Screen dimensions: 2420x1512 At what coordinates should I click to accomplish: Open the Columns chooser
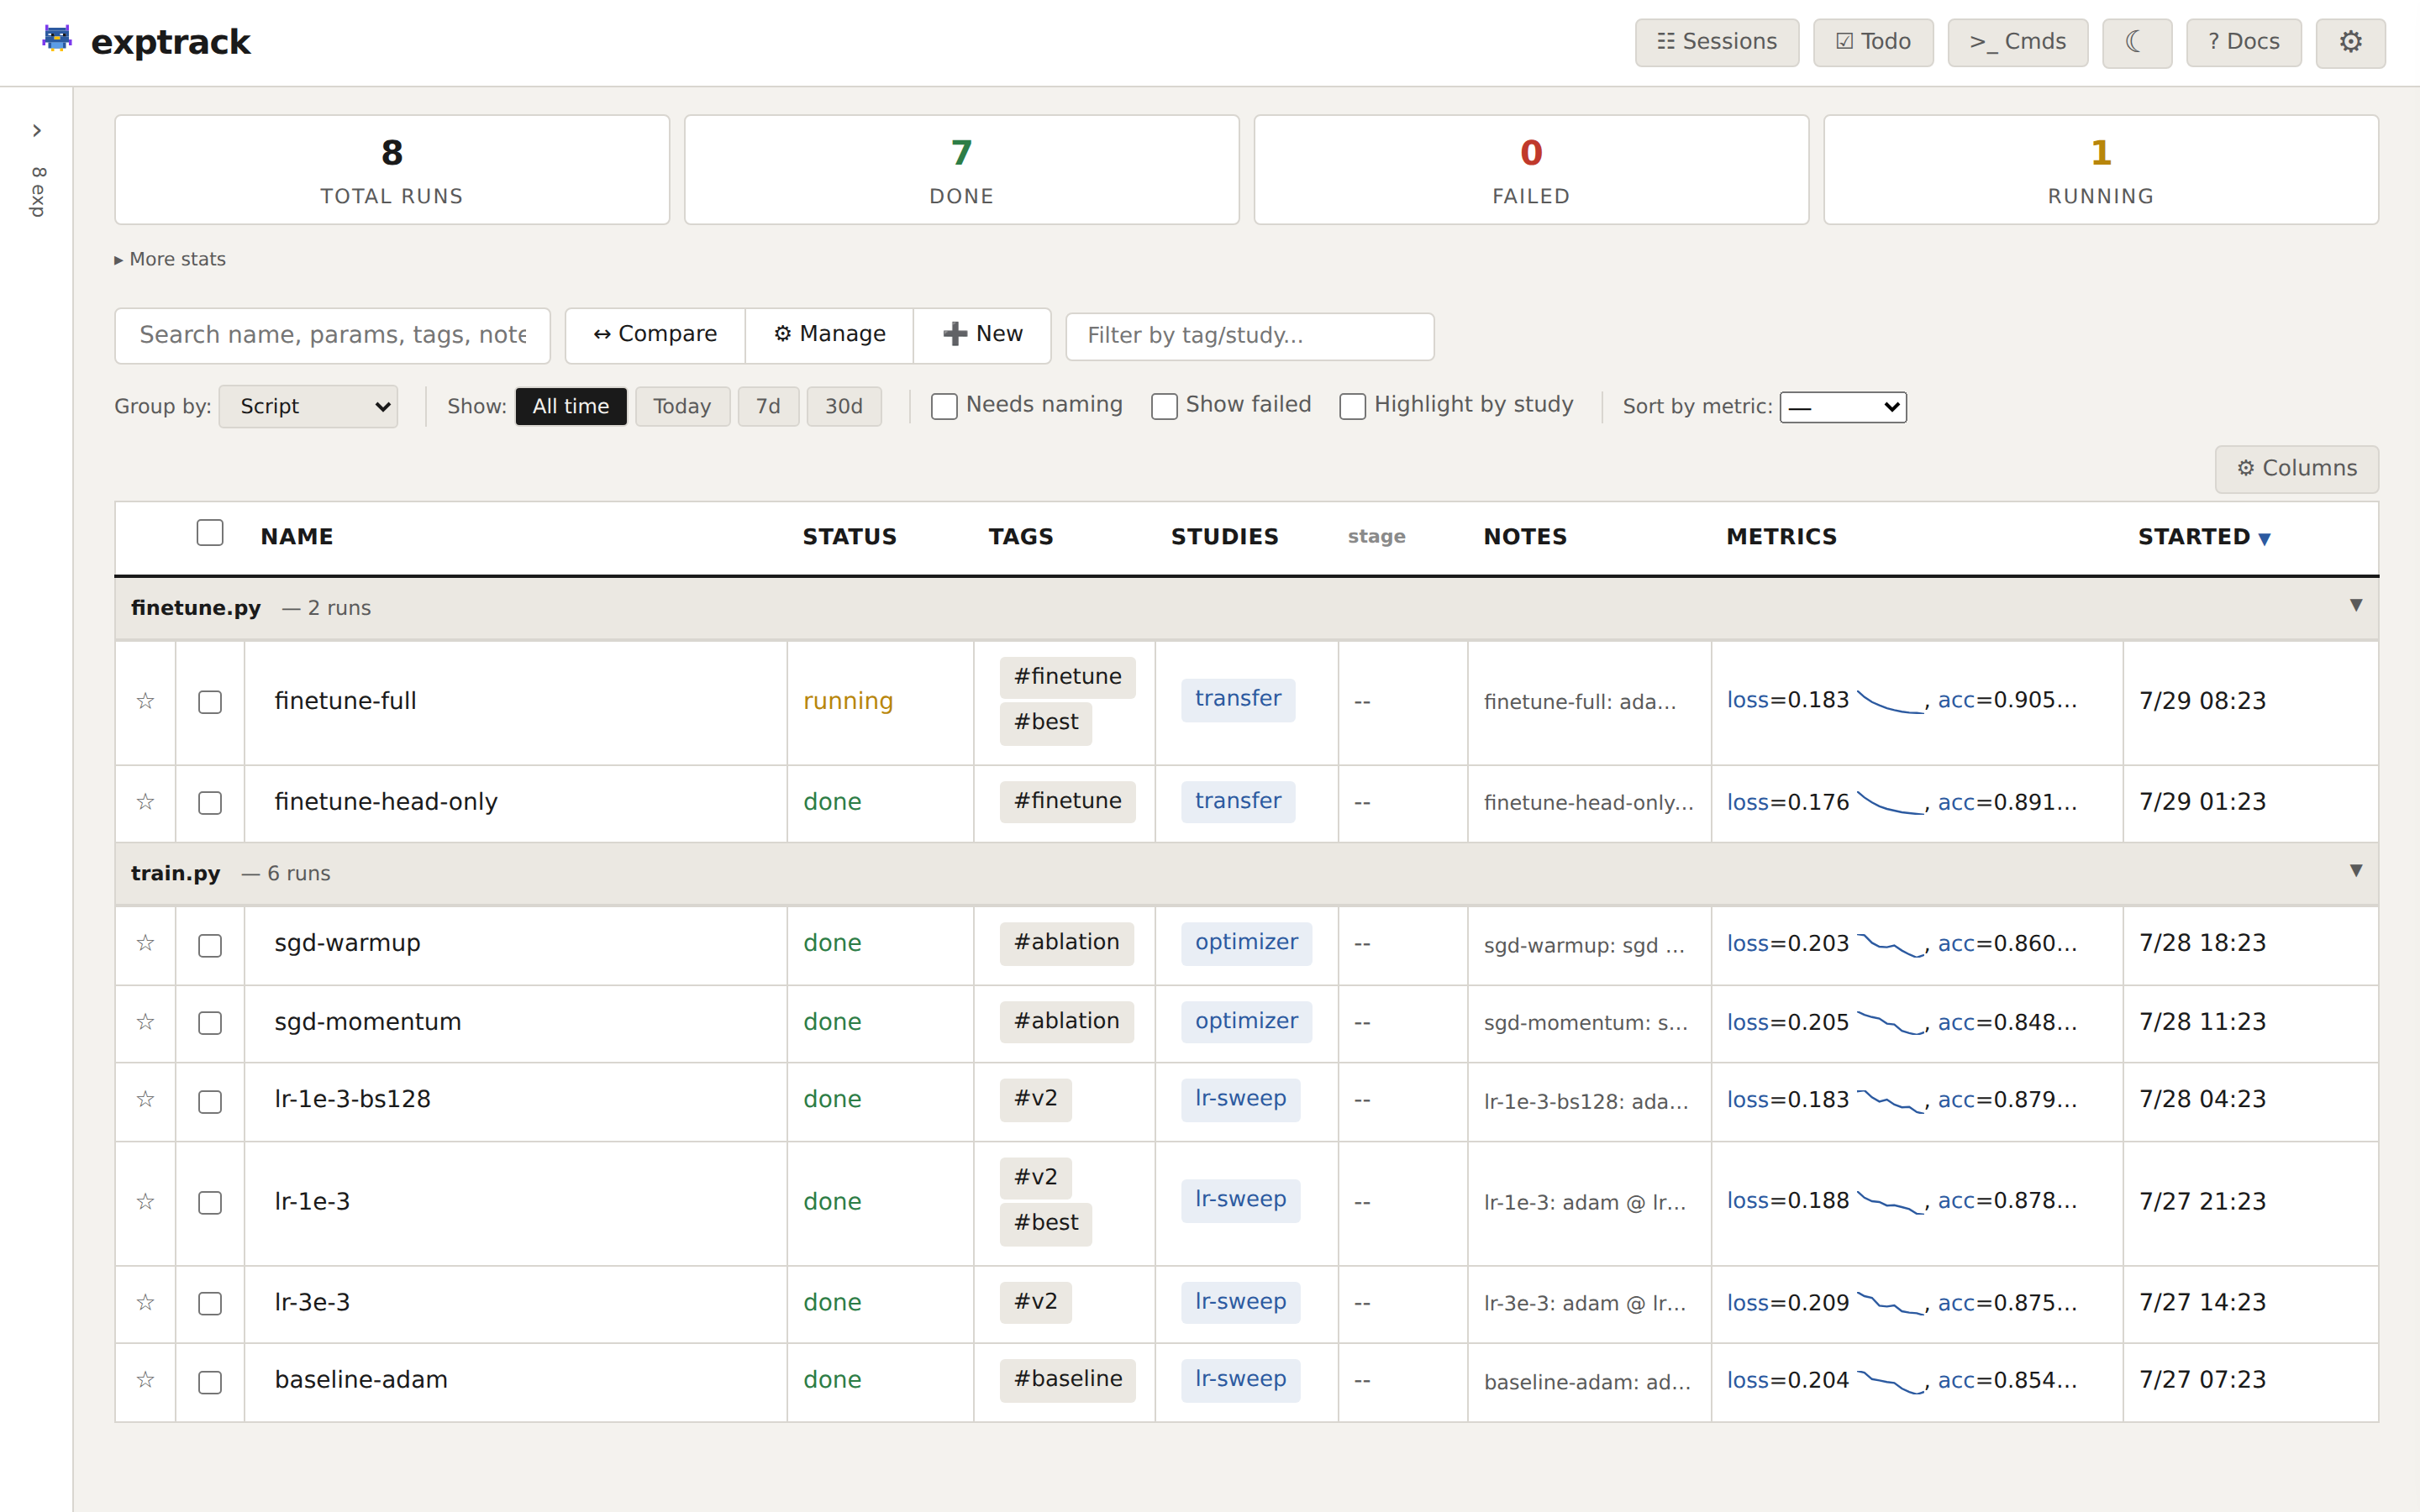[x=2296, y=469]
